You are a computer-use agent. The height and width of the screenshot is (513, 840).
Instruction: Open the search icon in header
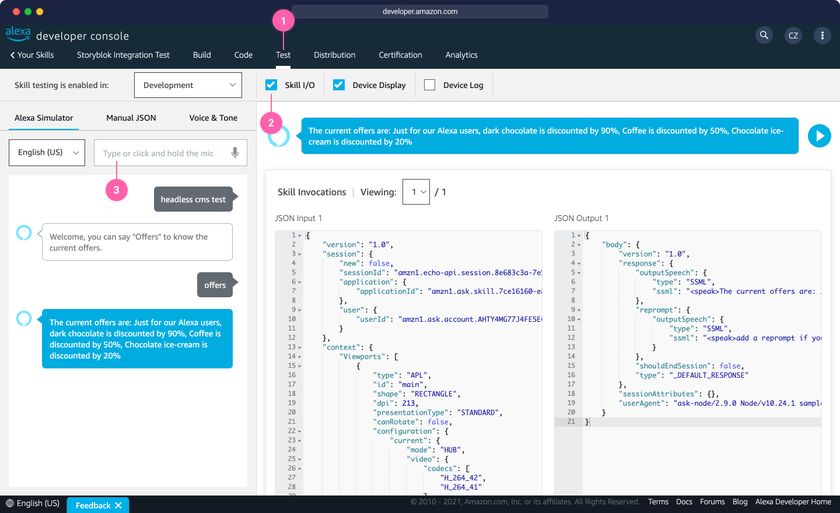pyautogui.click(x=764, y=35)
